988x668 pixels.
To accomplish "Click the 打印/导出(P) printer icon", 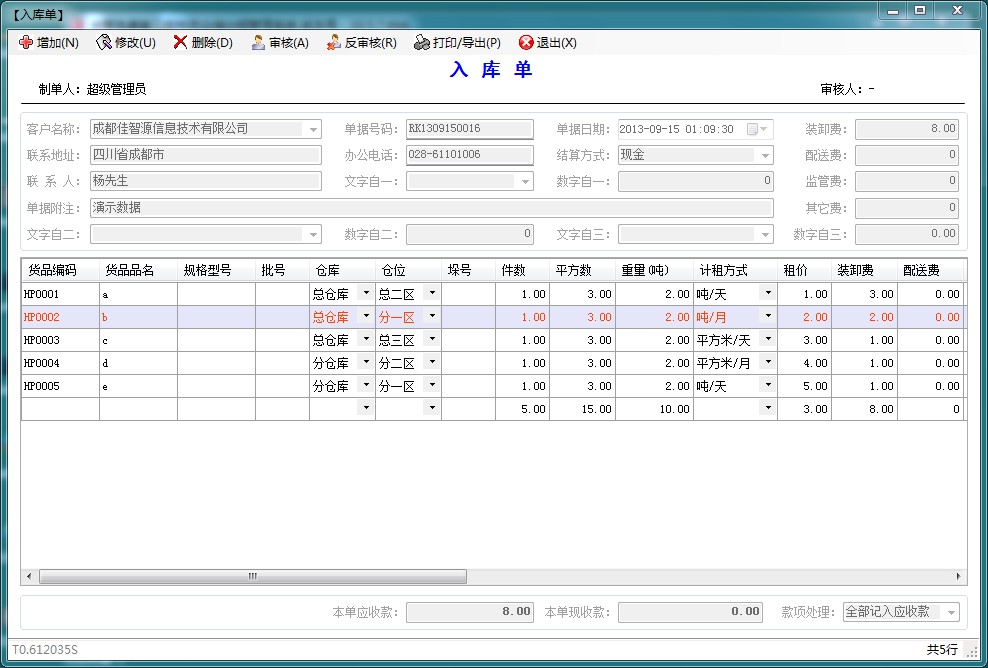I will [x=422, y=43].
